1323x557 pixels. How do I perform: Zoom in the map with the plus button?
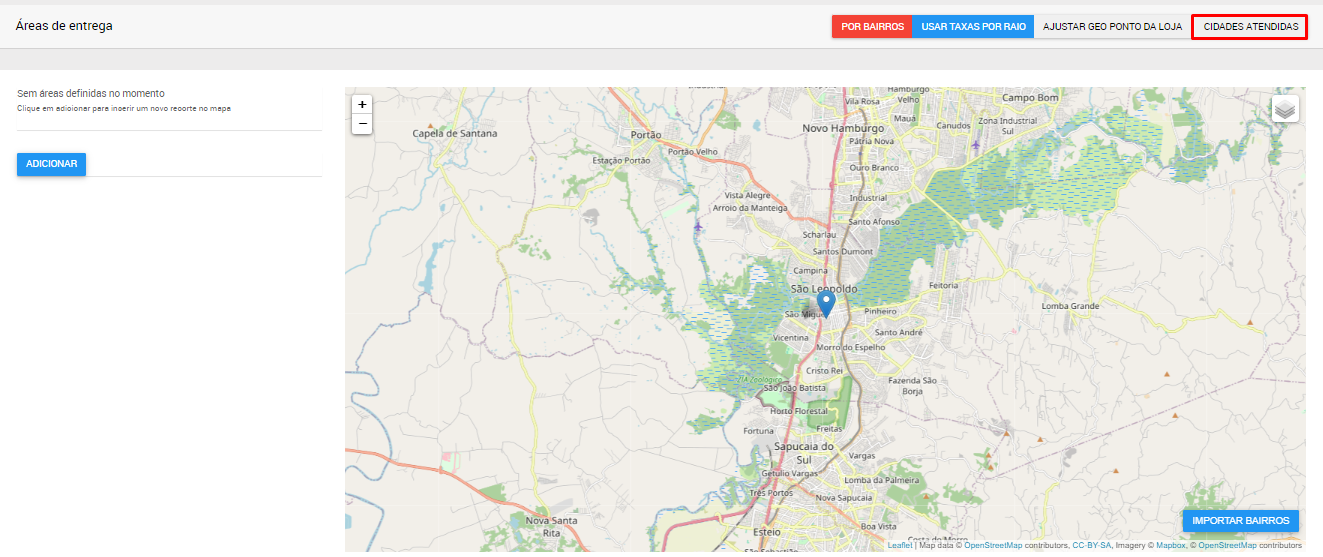[x=362, y=104]
